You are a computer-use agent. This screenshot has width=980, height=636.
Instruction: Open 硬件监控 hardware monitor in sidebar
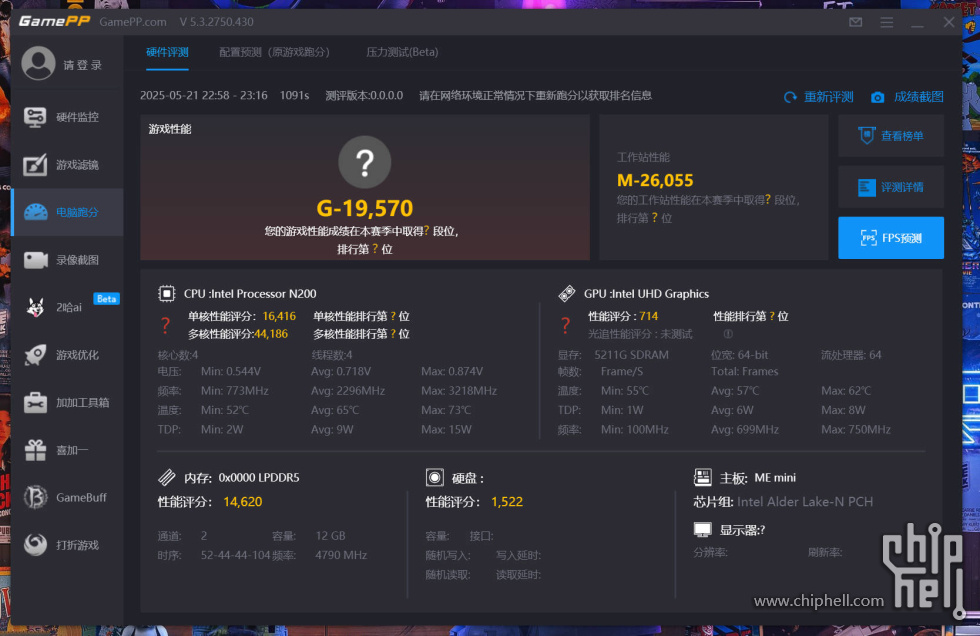(x=68, y=117)
